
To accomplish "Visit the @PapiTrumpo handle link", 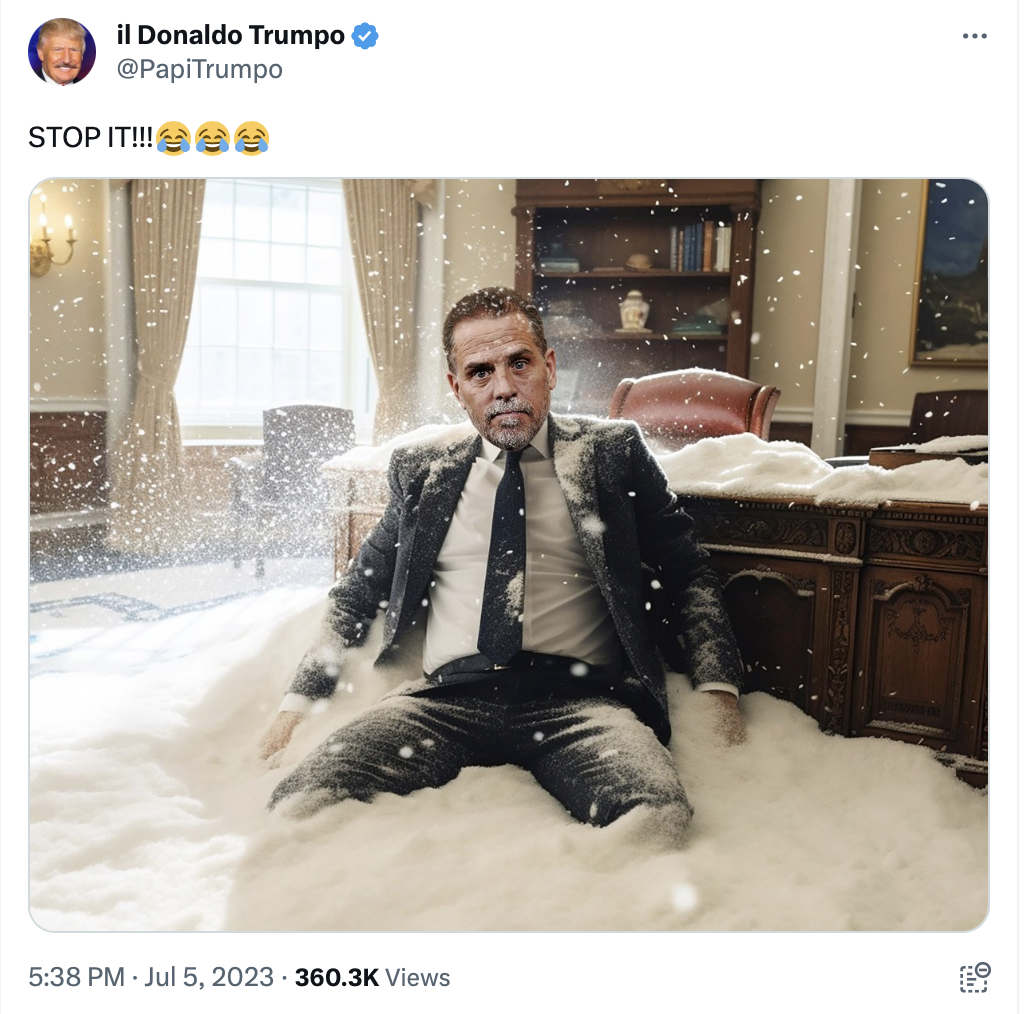I will point(200,69).
